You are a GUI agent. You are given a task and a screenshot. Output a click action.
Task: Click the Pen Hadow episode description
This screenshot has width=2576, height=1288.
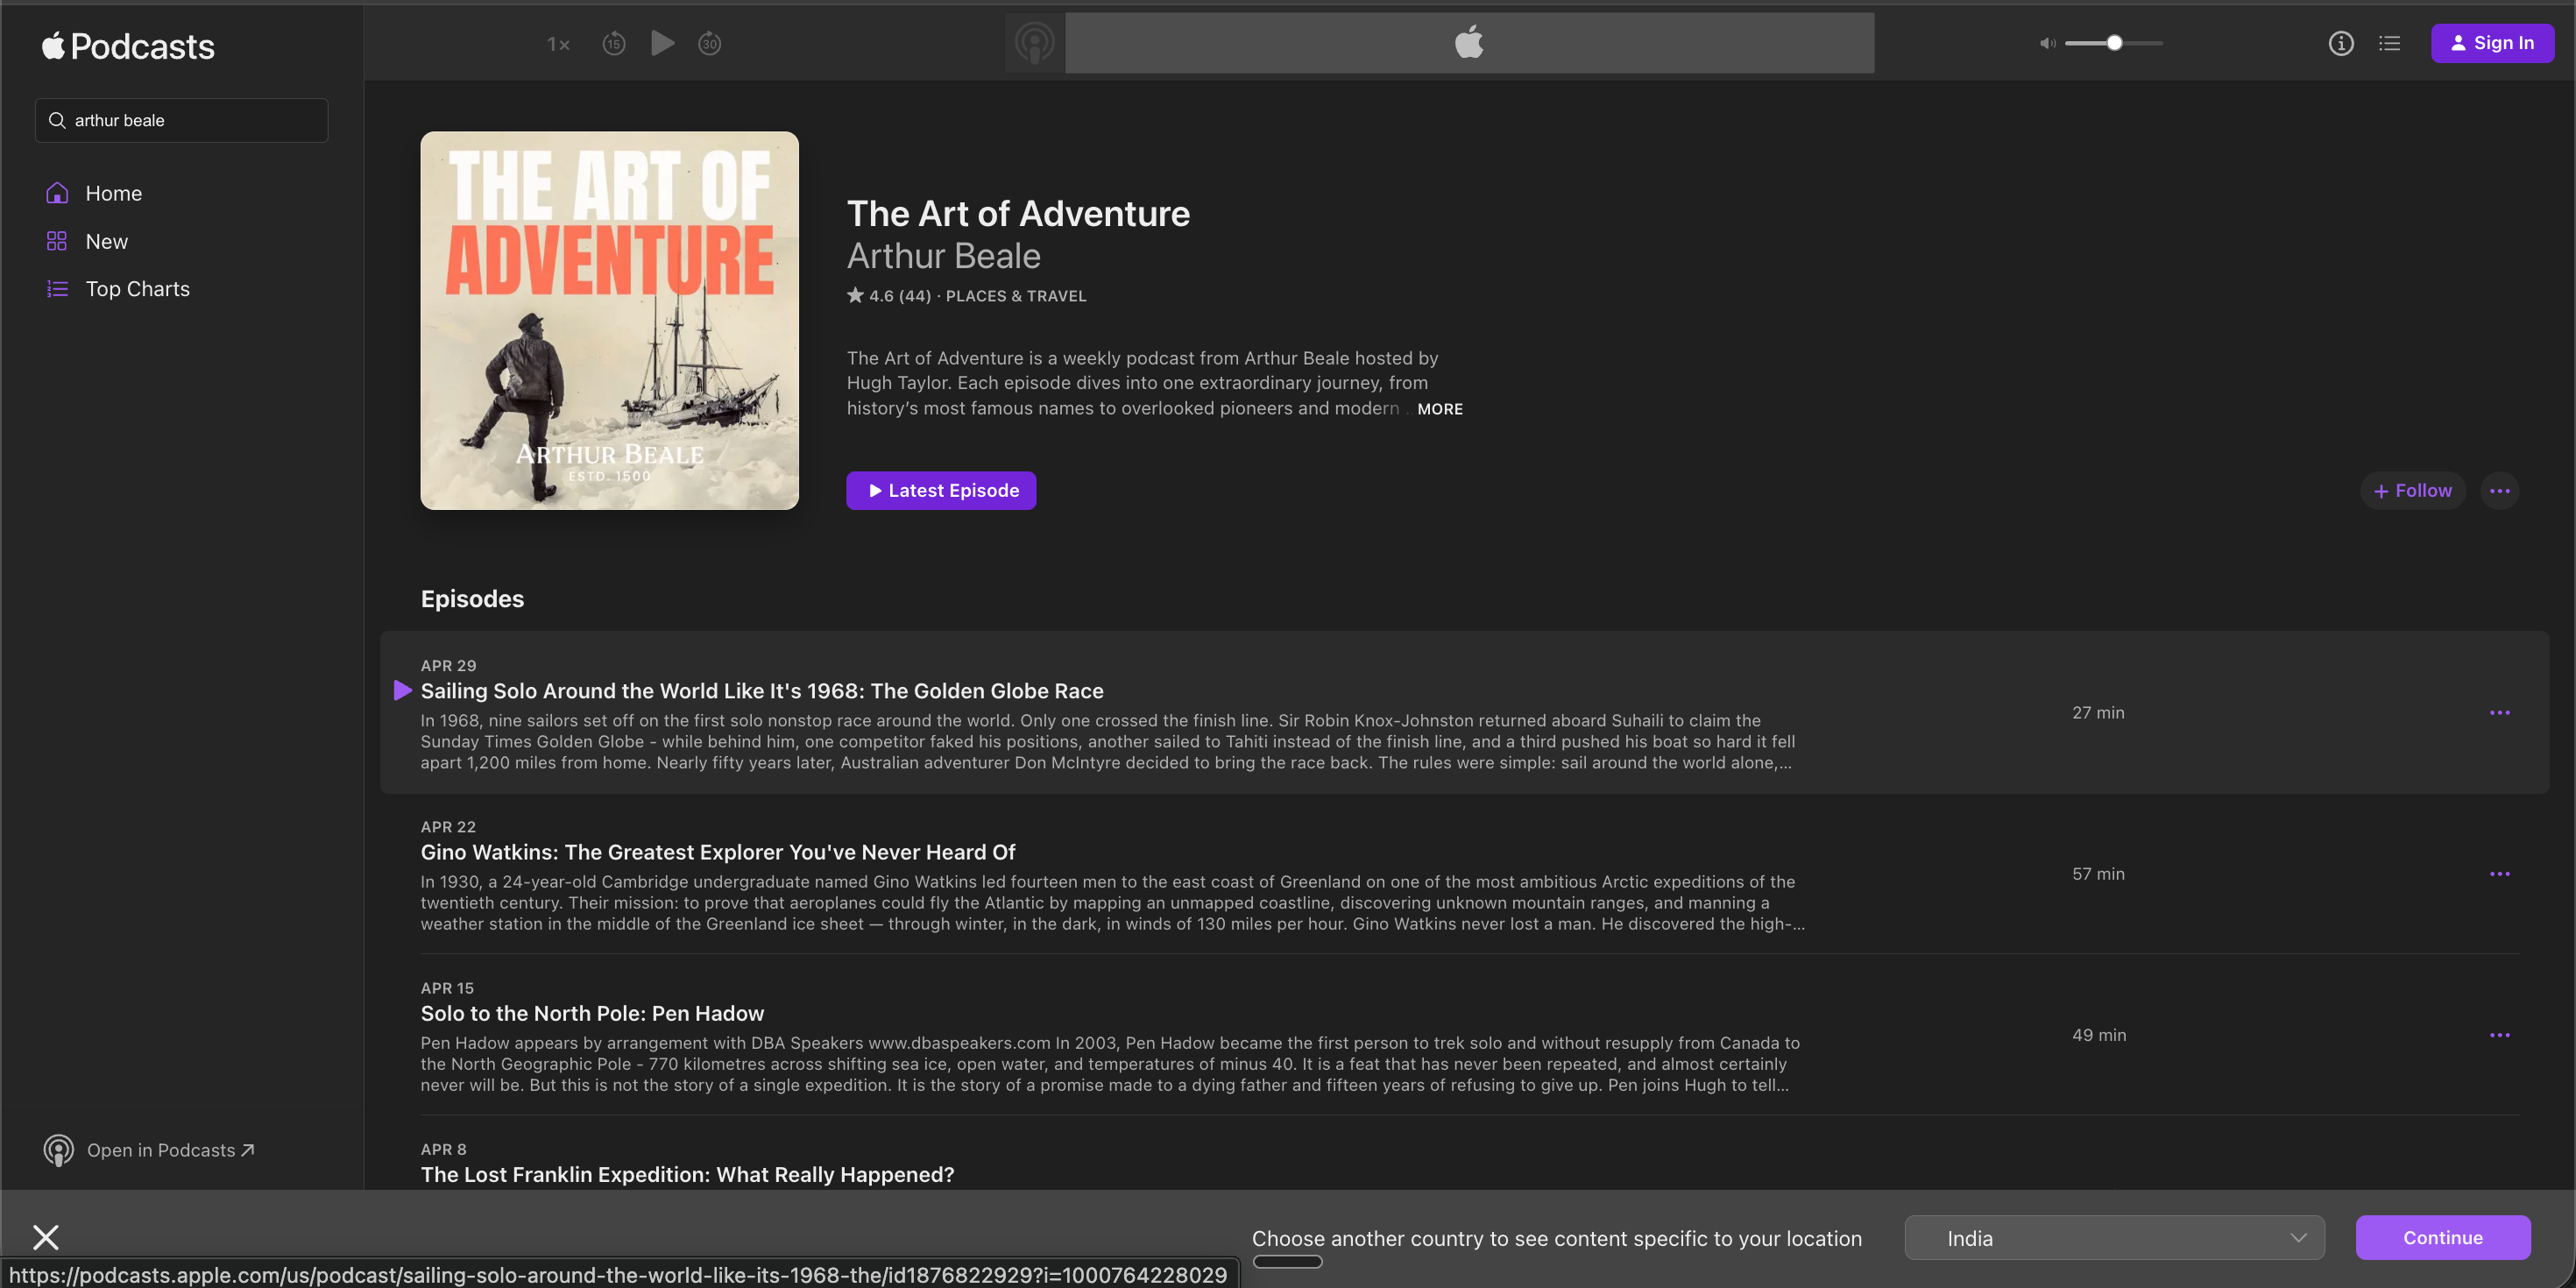[x=1110, y=1064]
